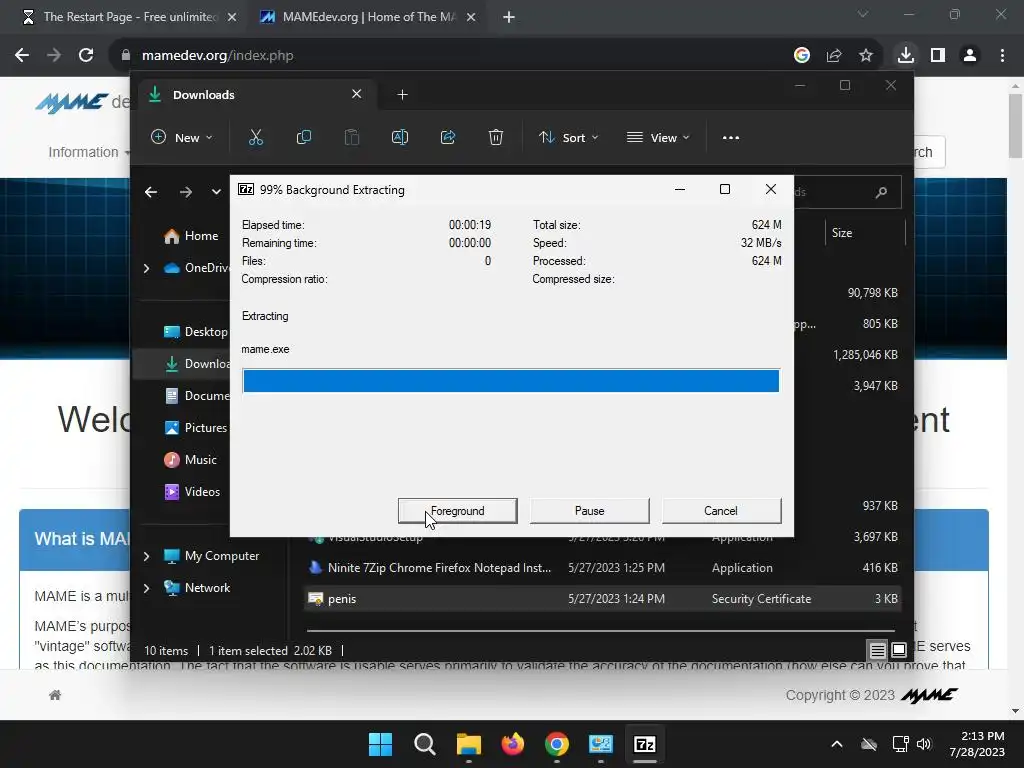Select the Downloads tab in Explorer
1024x768 pixels.
[x=255, y=95]
